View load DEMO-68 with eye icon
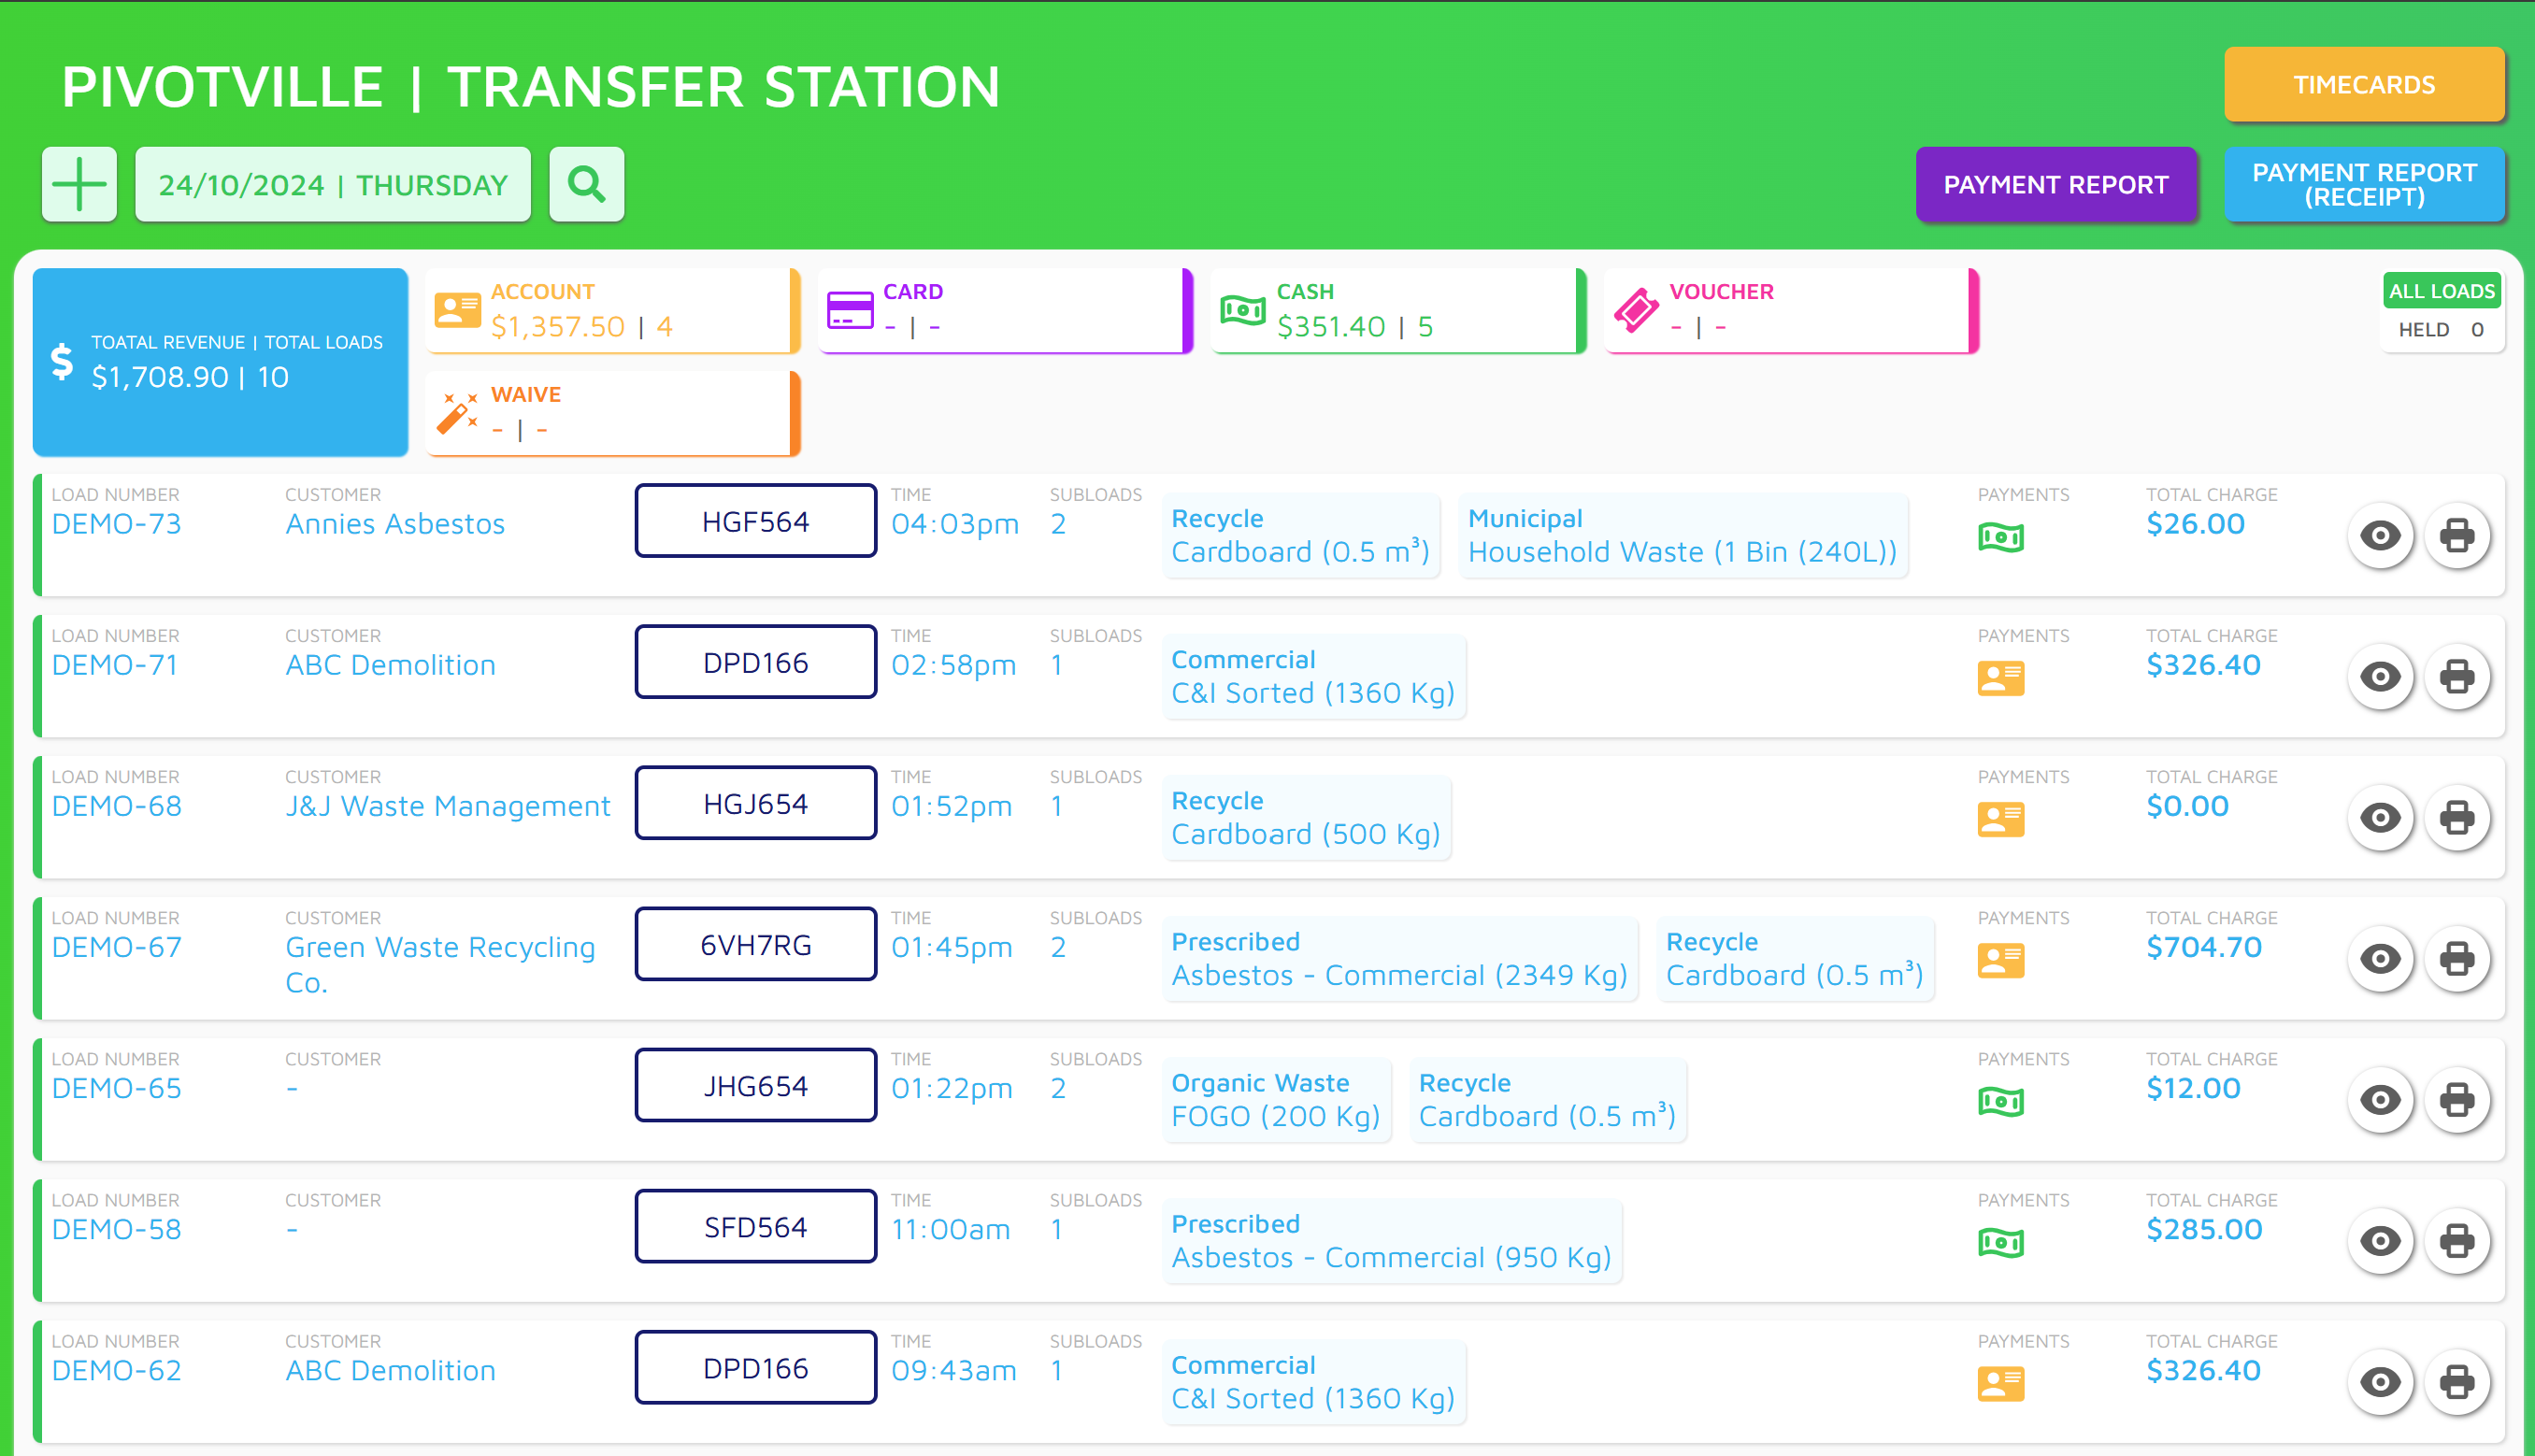The image size is (2535, 1456). coord(2379,818)
